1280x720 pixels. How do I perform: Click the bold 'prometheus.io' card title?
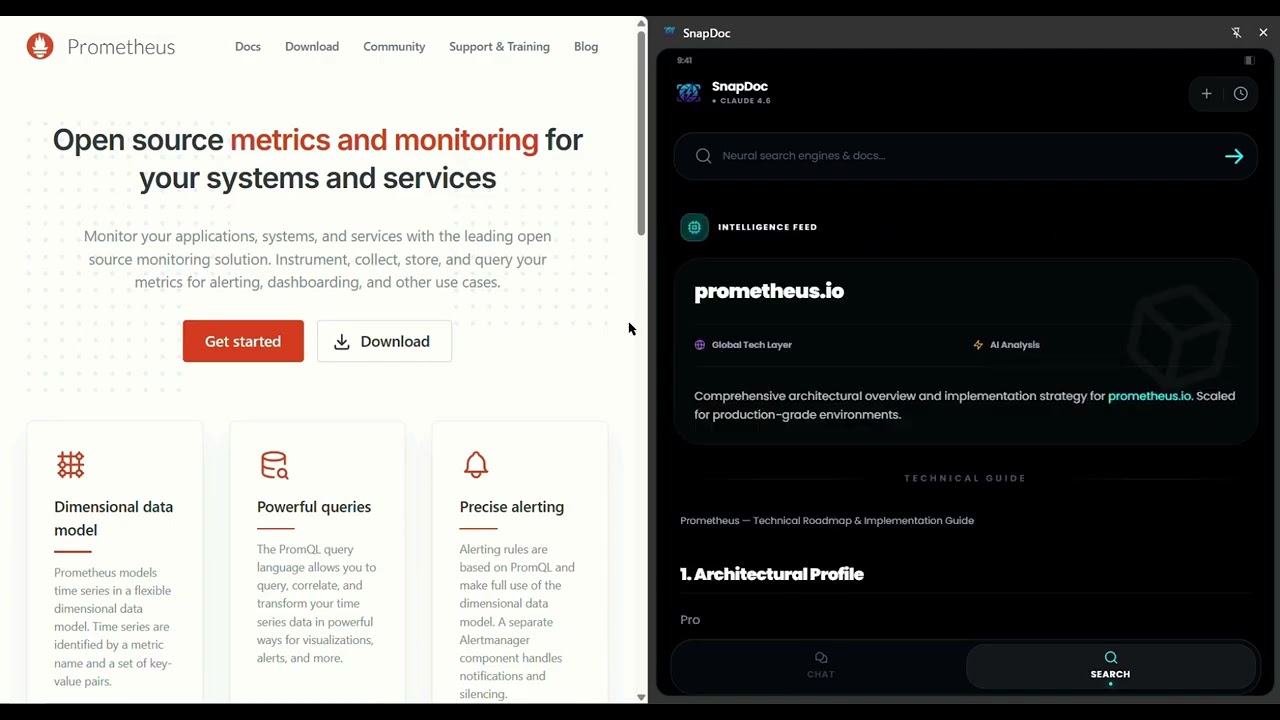769,291
